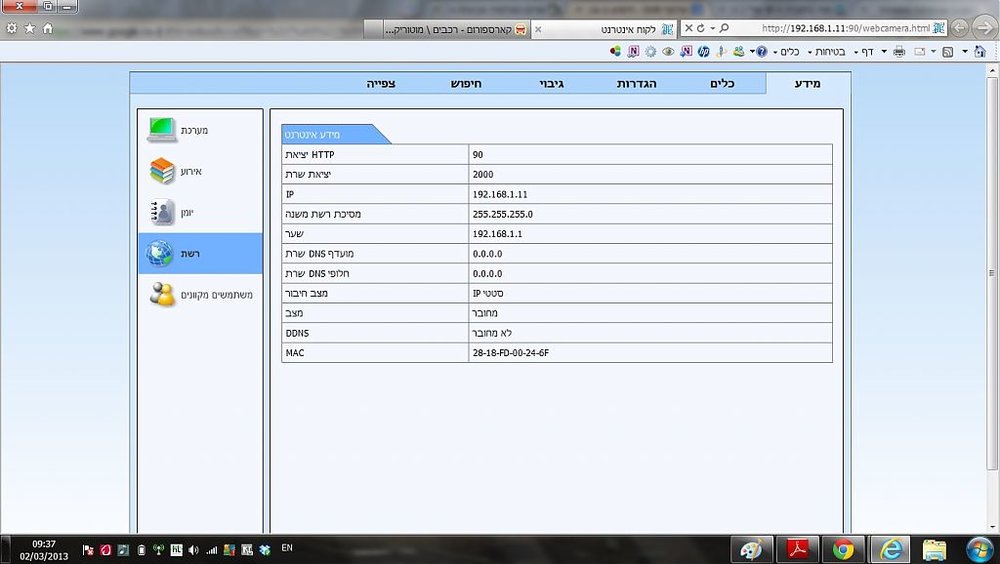Click the HTTP port value 90

tap(478, 155)
